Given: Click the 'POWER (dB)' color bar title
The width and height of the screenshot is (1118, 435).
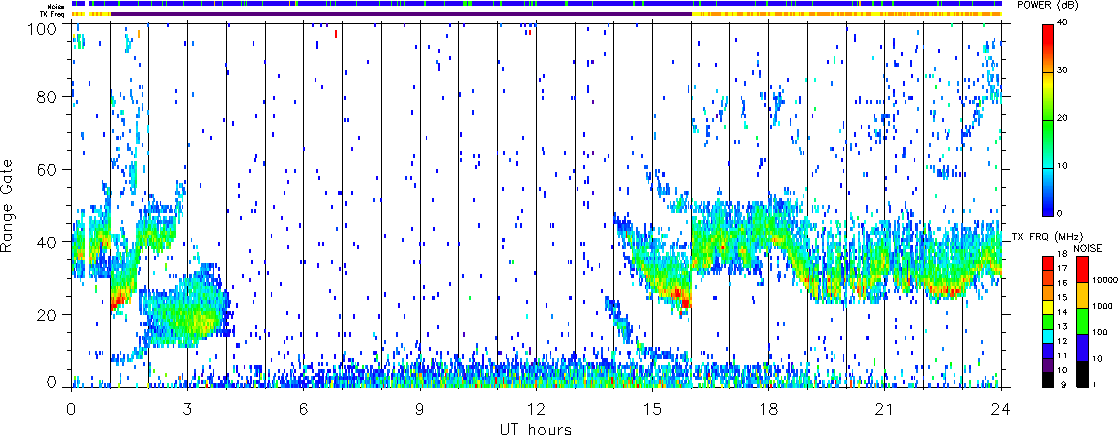Looking at the screenshot, I should pyautogui.click(x=1047, y=5).
